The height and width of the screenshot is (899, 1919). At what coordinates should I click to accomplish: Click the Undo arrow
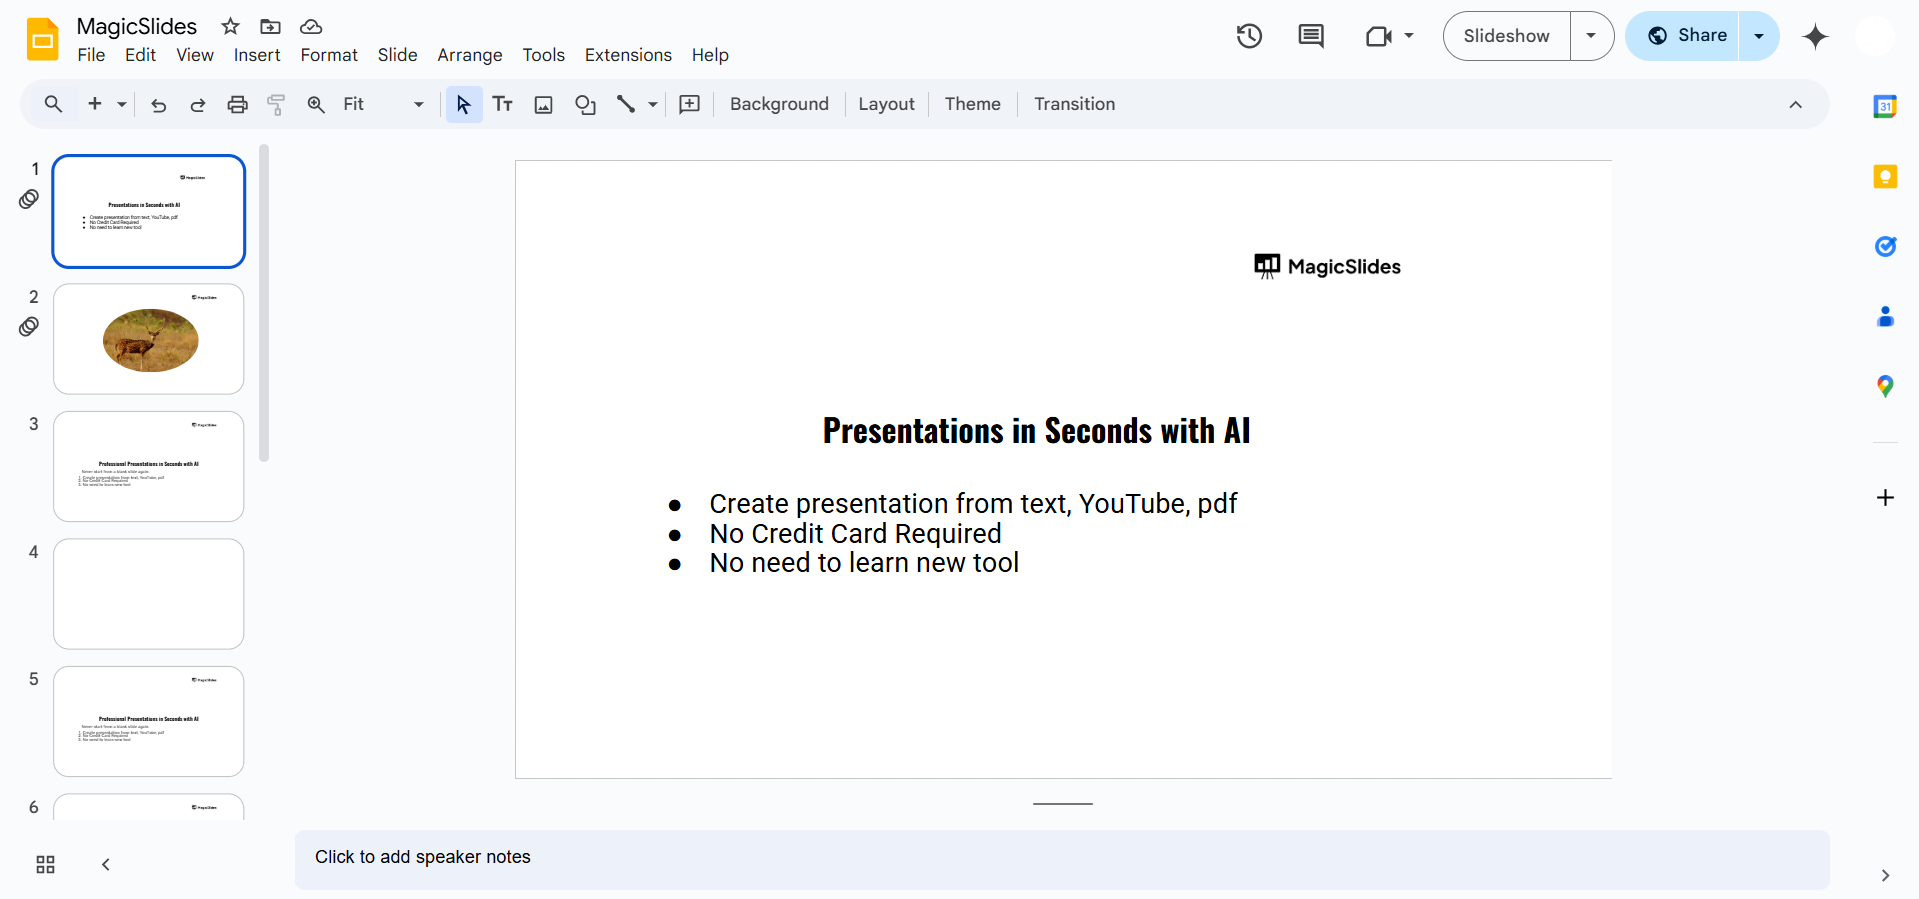[158, 104]
